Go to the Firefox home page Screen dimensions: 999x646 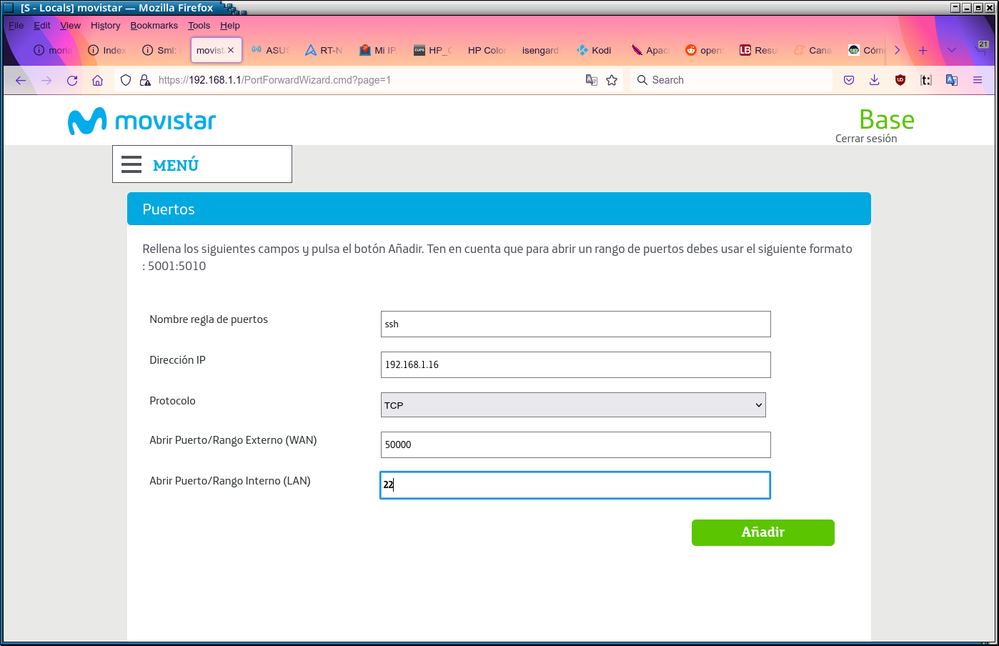(98, 80)
